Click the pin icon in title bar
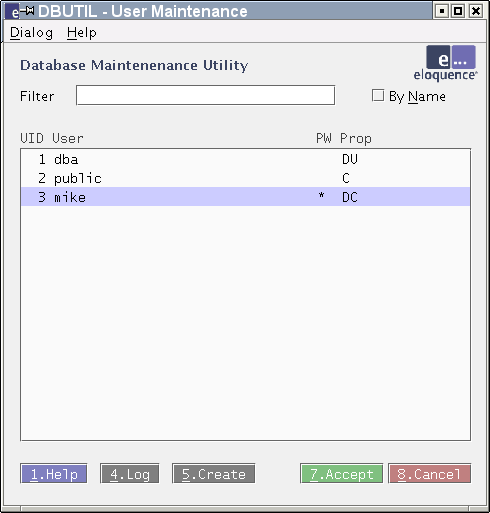The height and width of the screenshot is (513, 490). click(x=28, y=11)
